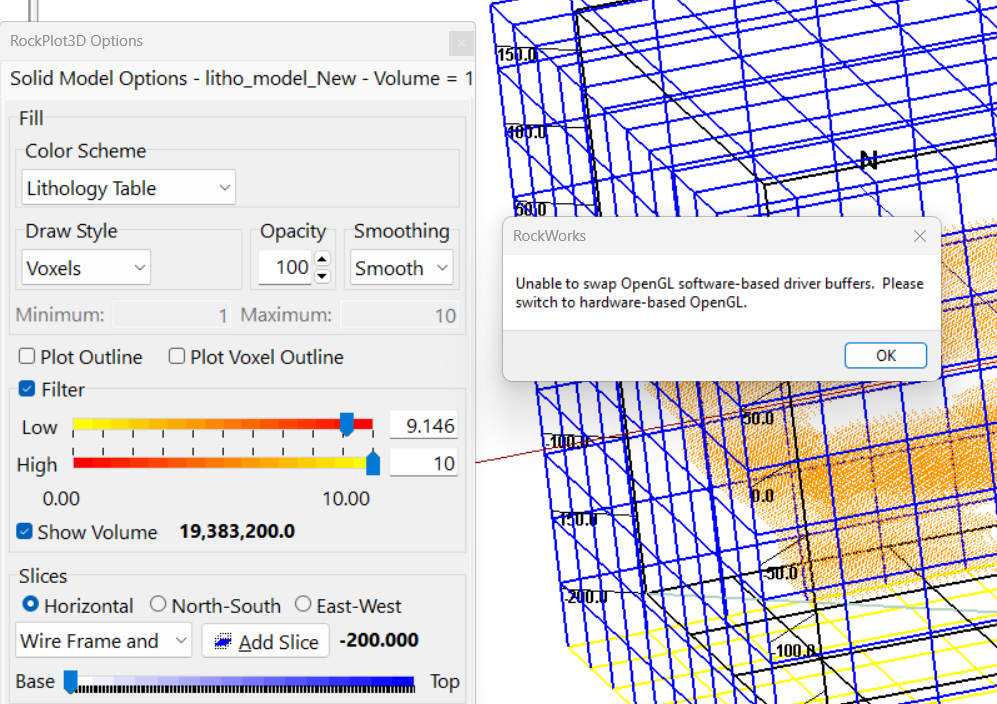
Task: Increase opacity with the up arrow
Action: 322,260
